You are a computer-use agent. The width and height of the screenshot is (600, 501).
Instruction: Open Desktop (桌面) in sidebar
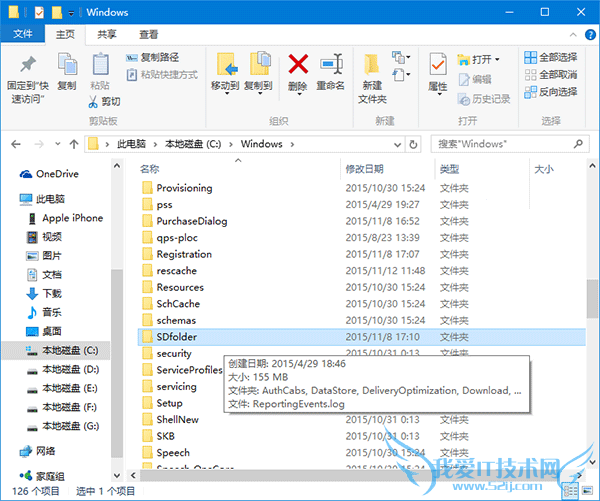pyautogui.click(x=44, y=331)
